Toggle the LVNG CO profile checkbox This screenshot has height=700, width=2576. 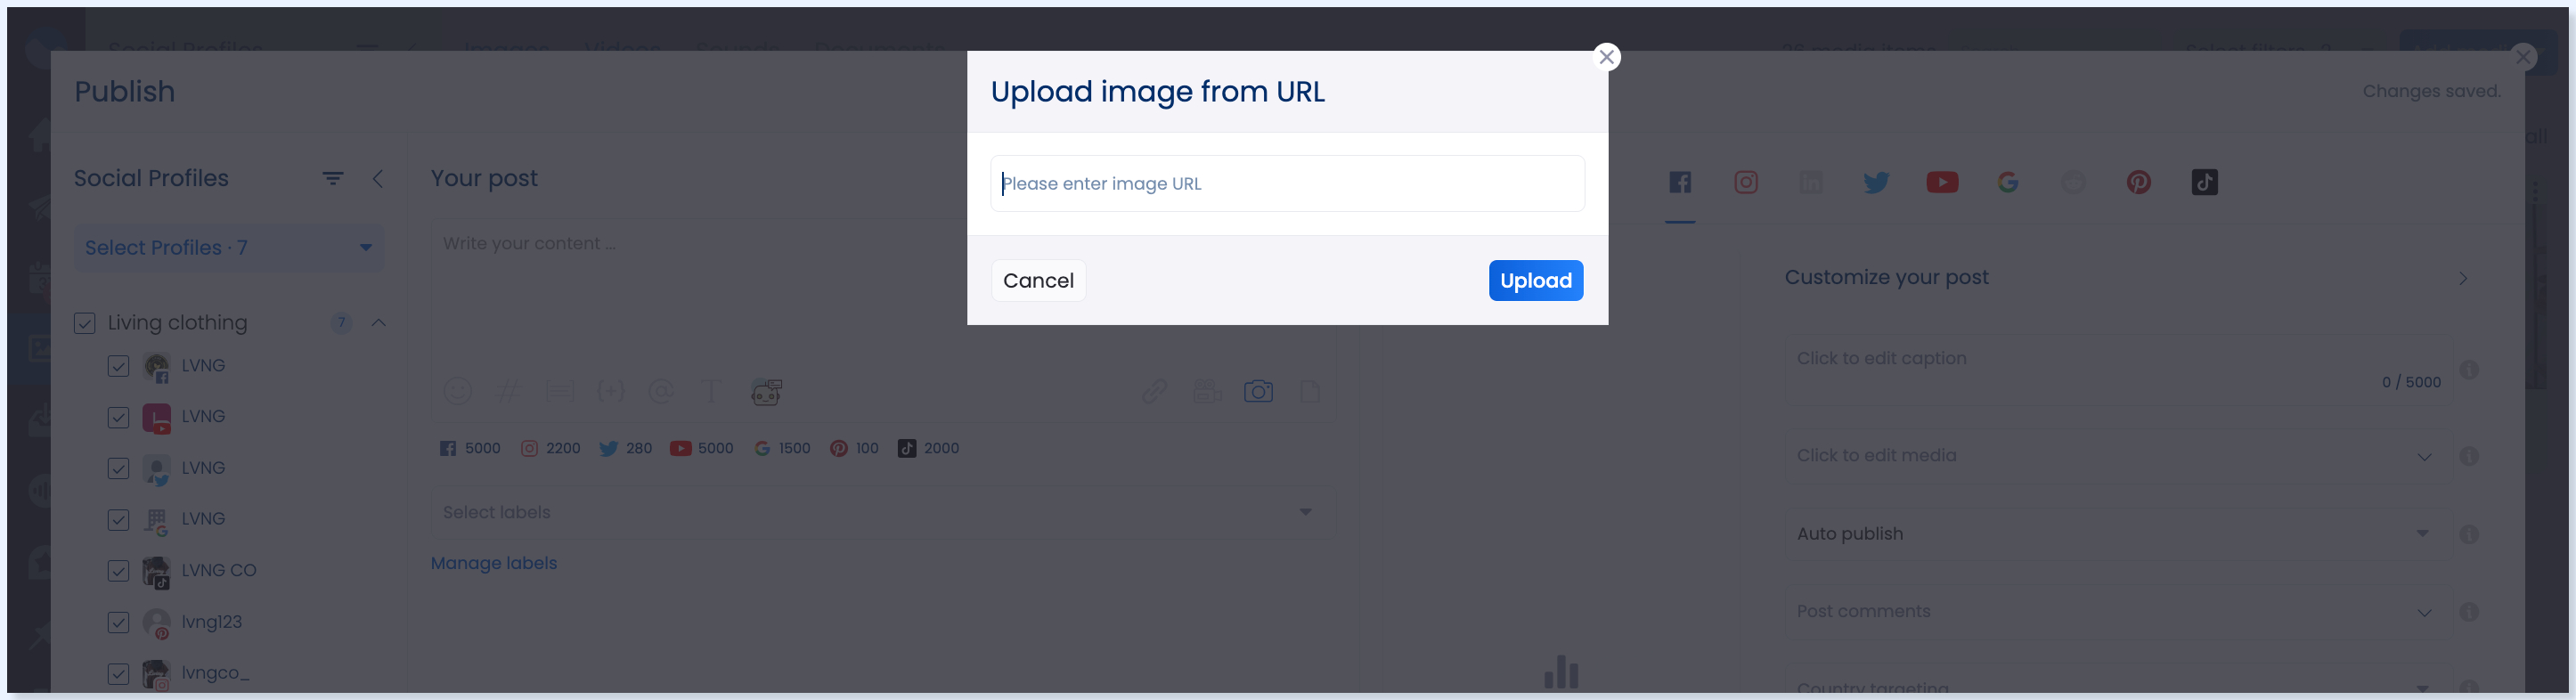118,571
